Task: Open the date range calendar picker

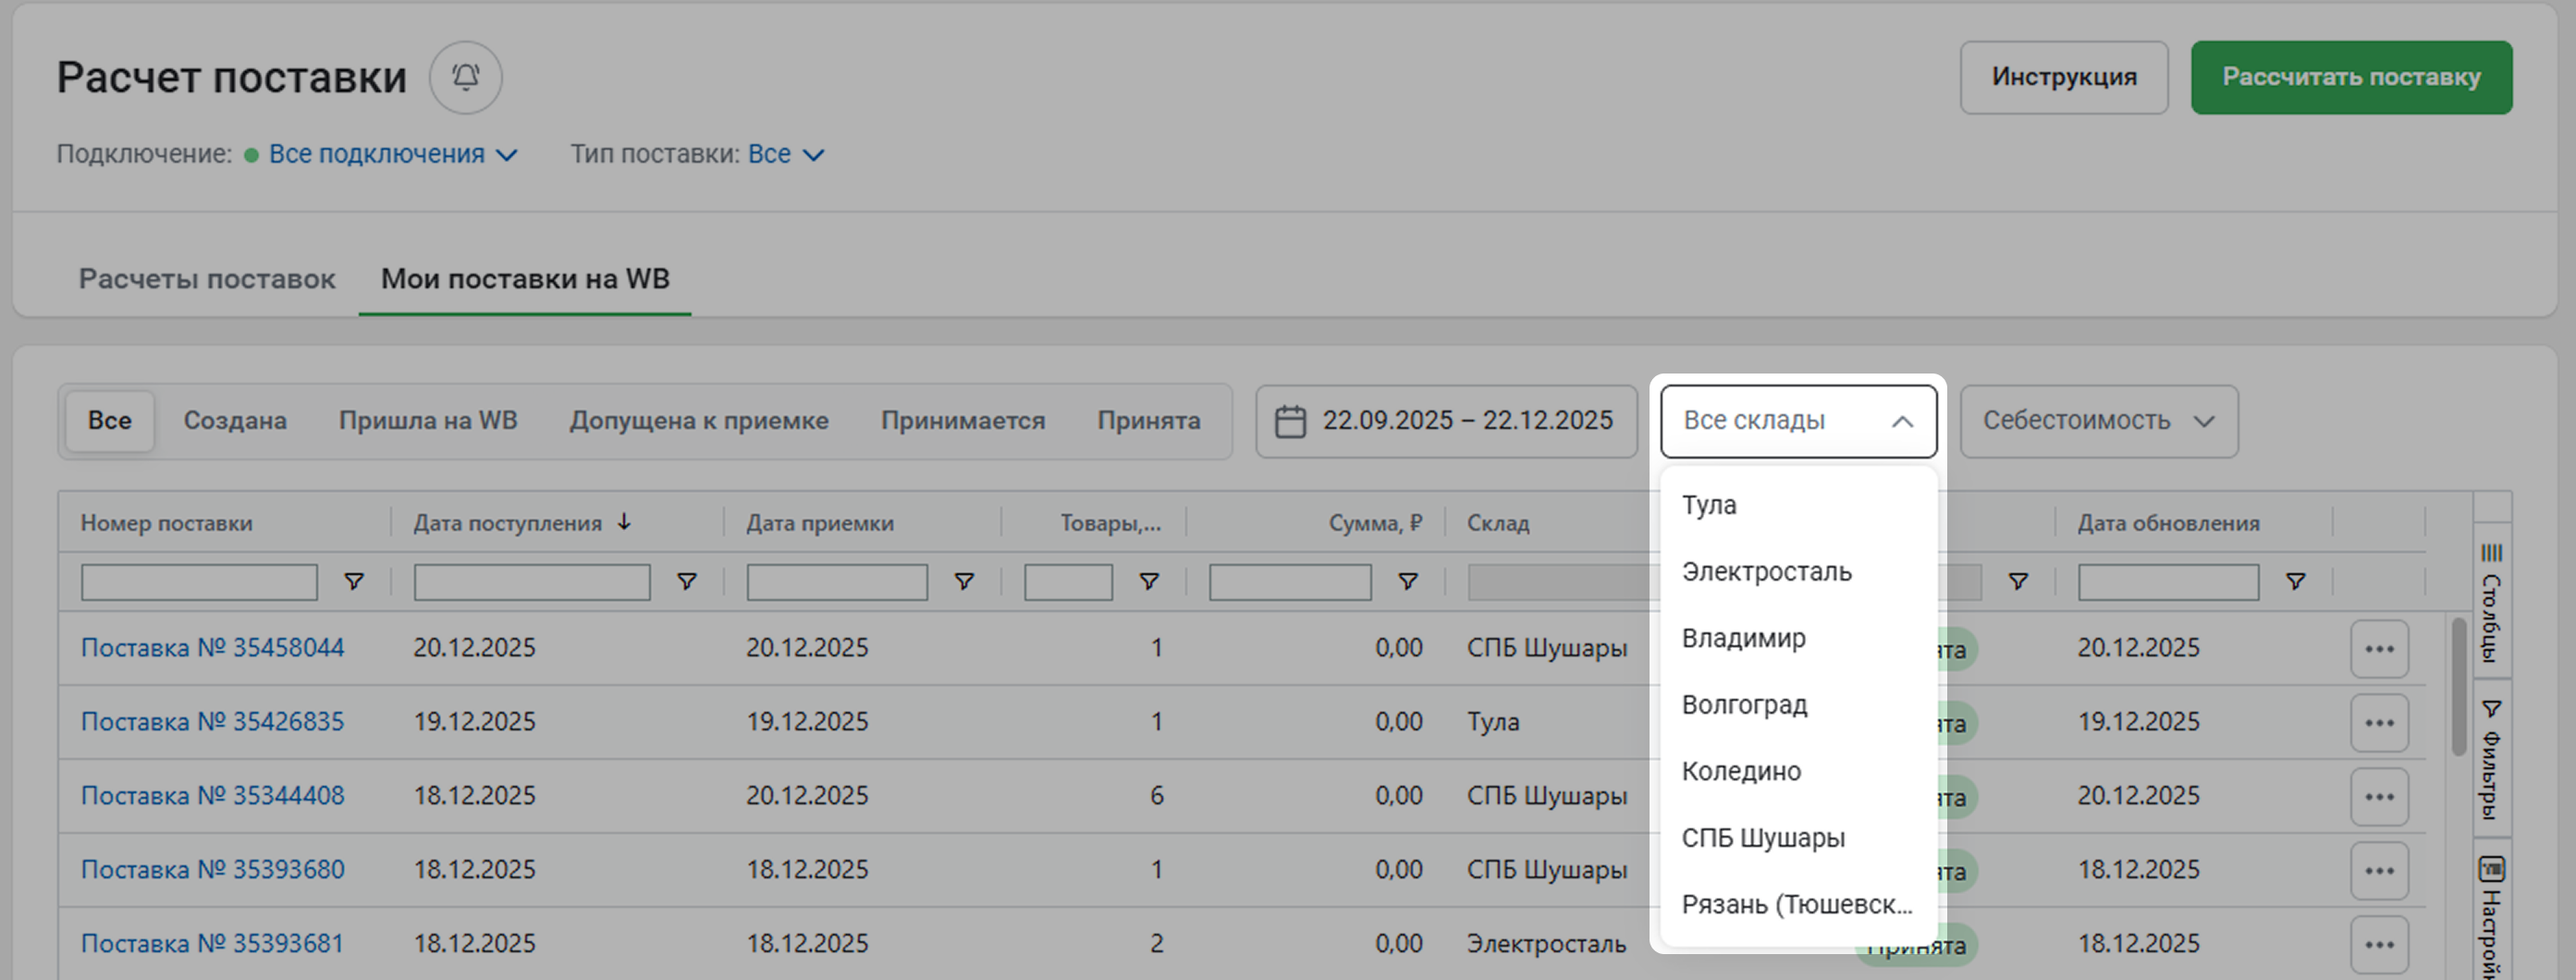Action: click(1446, 421)
